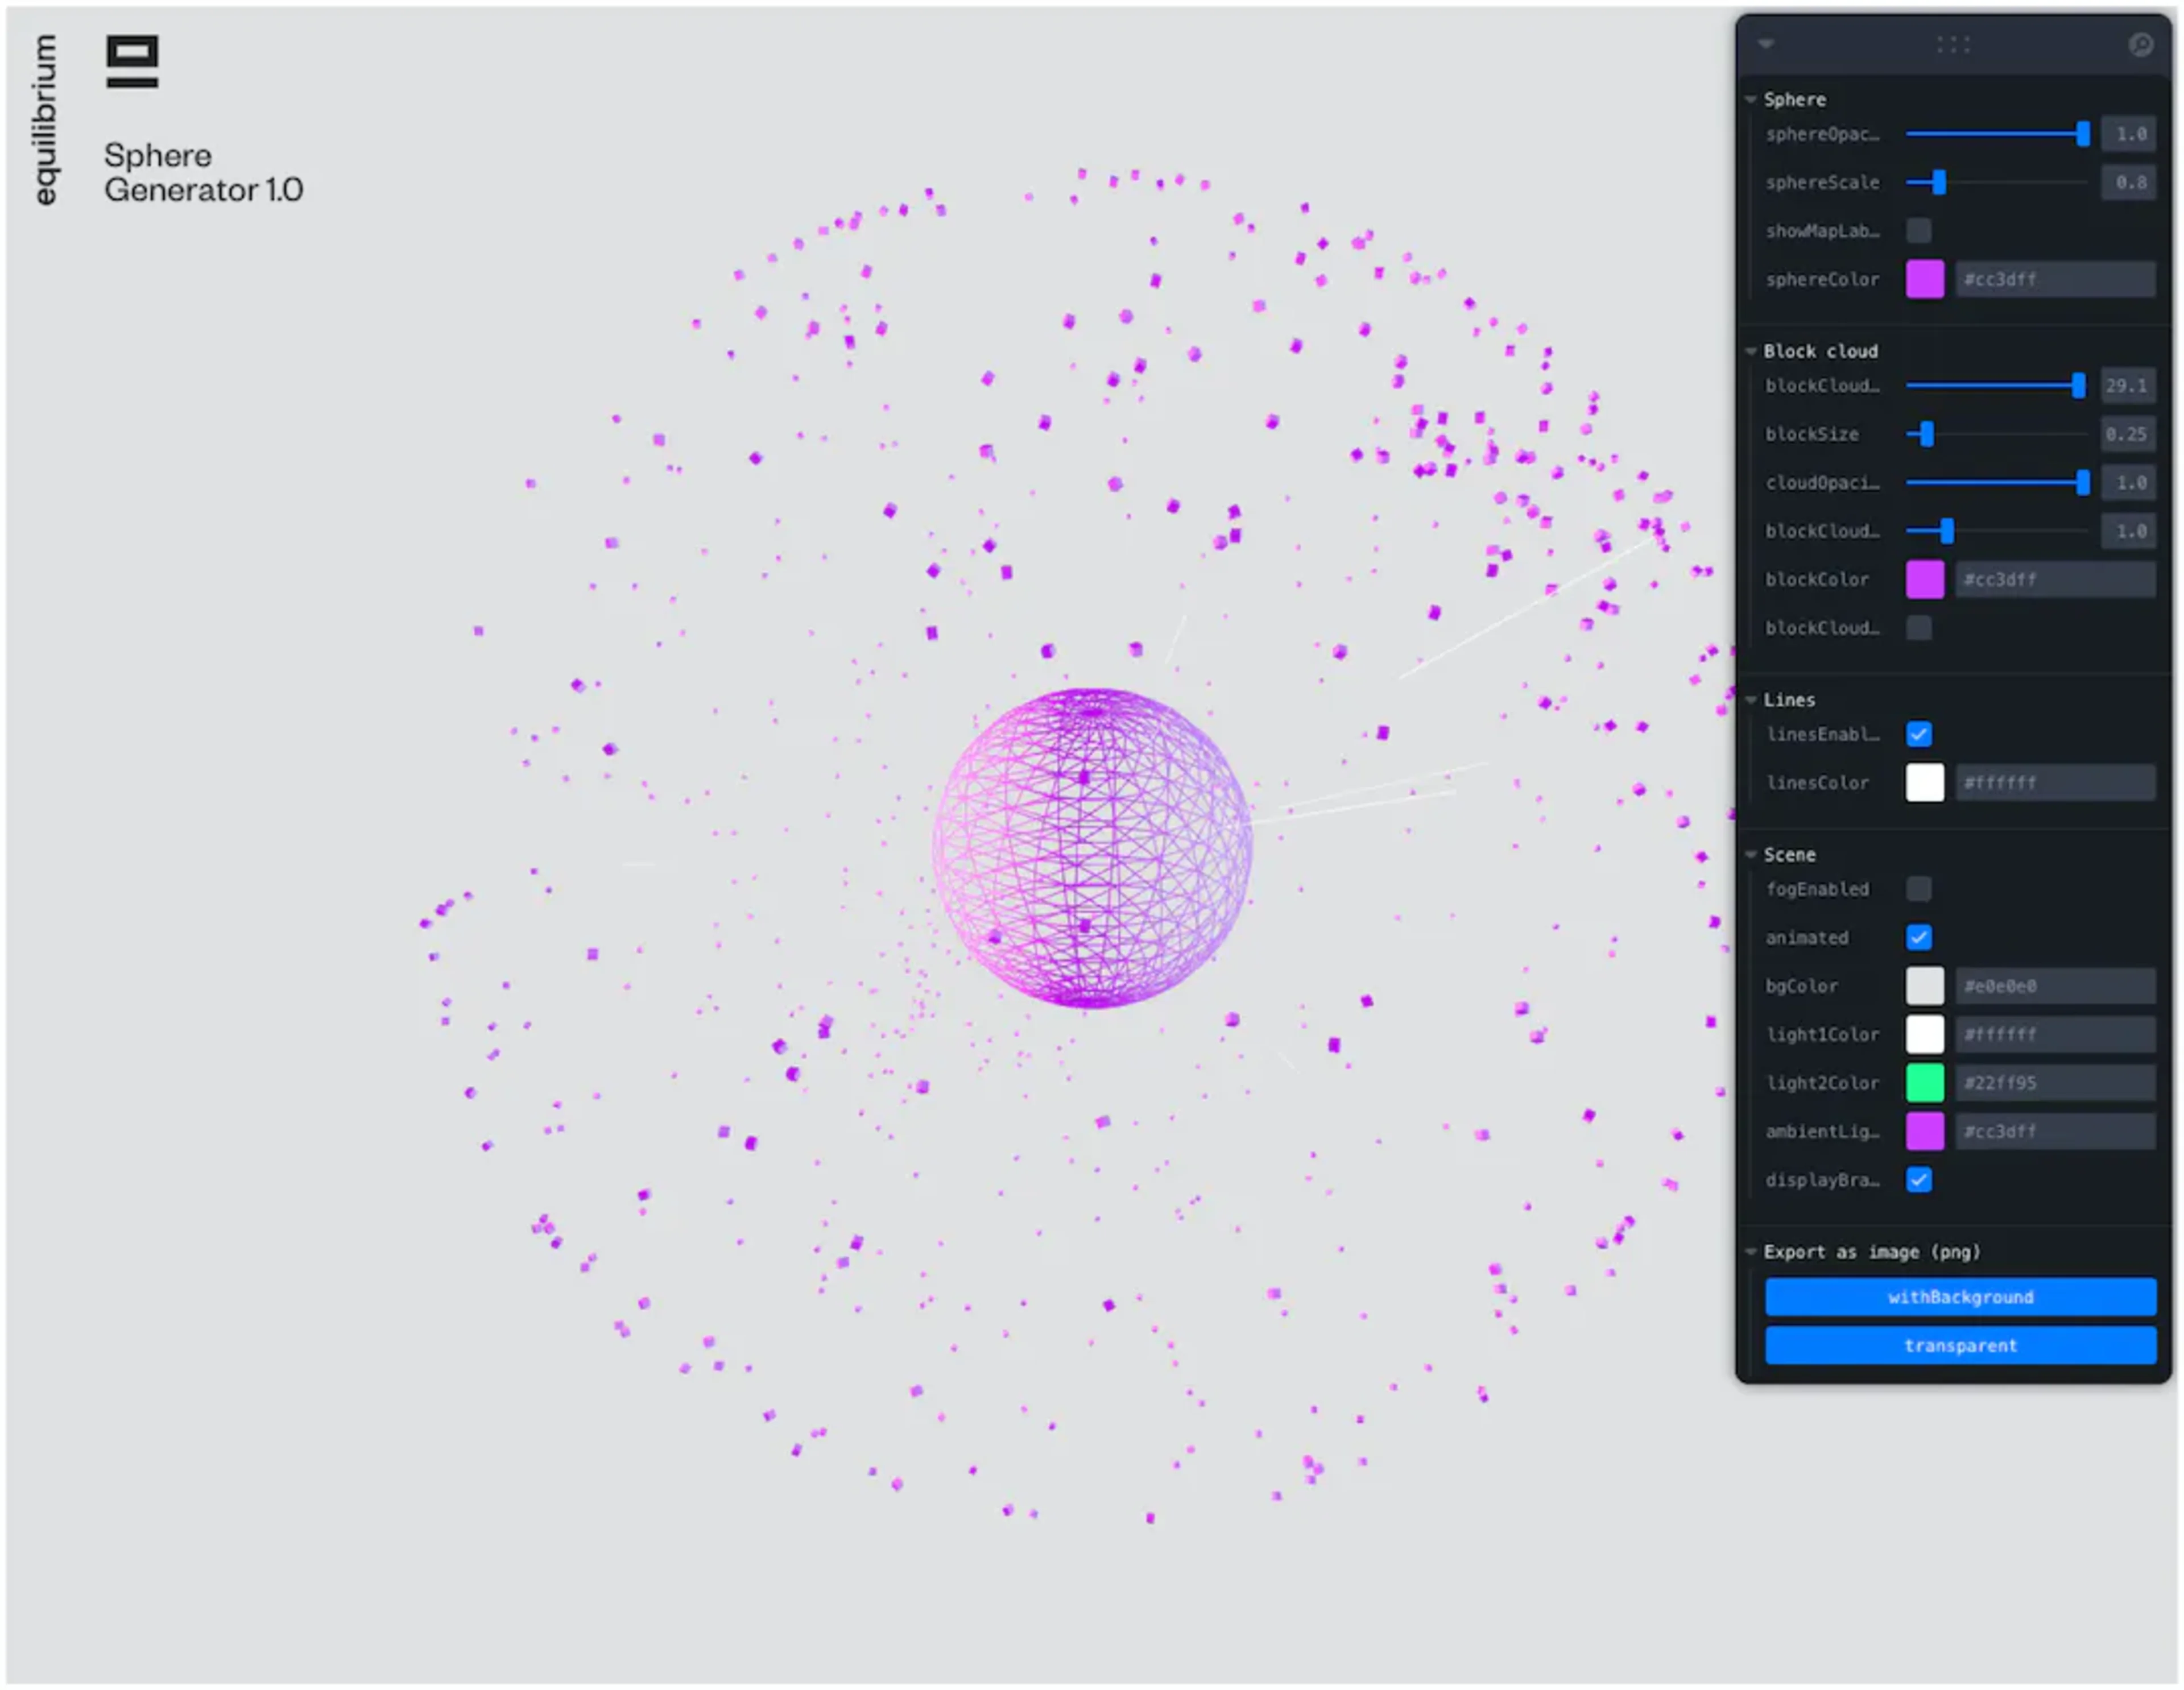Collapse the Sphere section
Screen dimensions: 2184x1690
pos(1751,100)
